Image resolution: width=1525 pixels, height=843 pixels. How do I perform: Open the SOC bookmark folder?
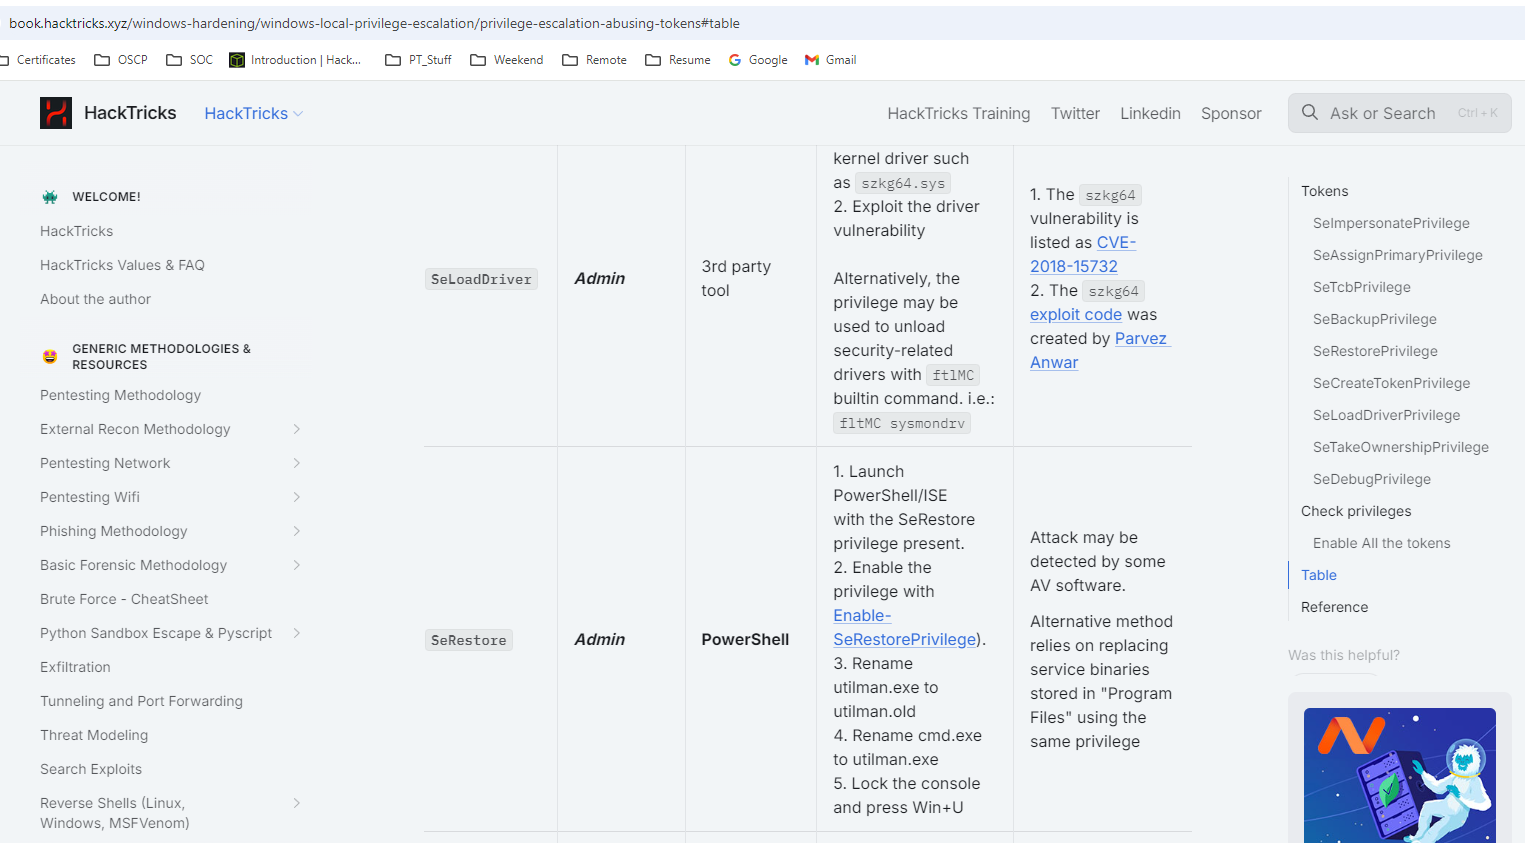click(x=190, y=60)
